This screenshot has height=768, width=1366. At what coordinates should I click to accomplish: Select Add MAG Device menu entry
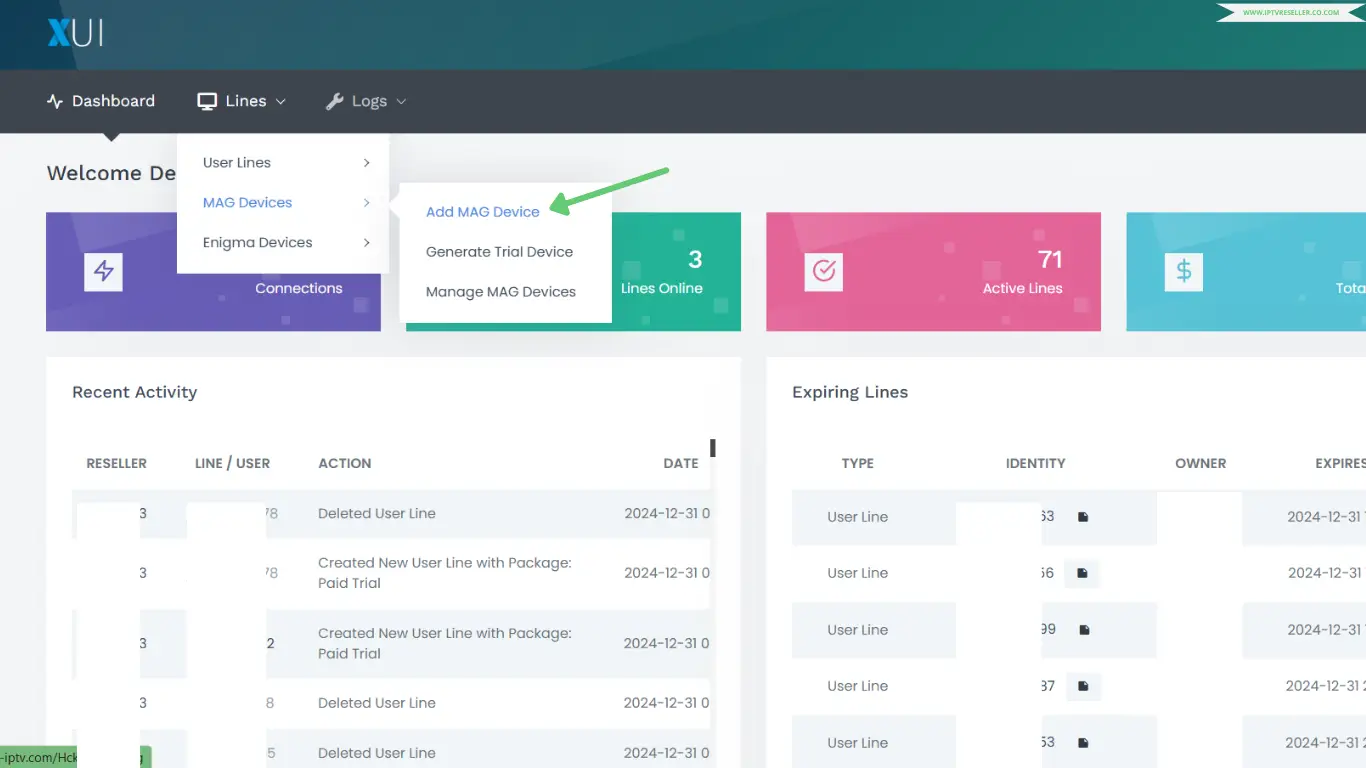482,212
